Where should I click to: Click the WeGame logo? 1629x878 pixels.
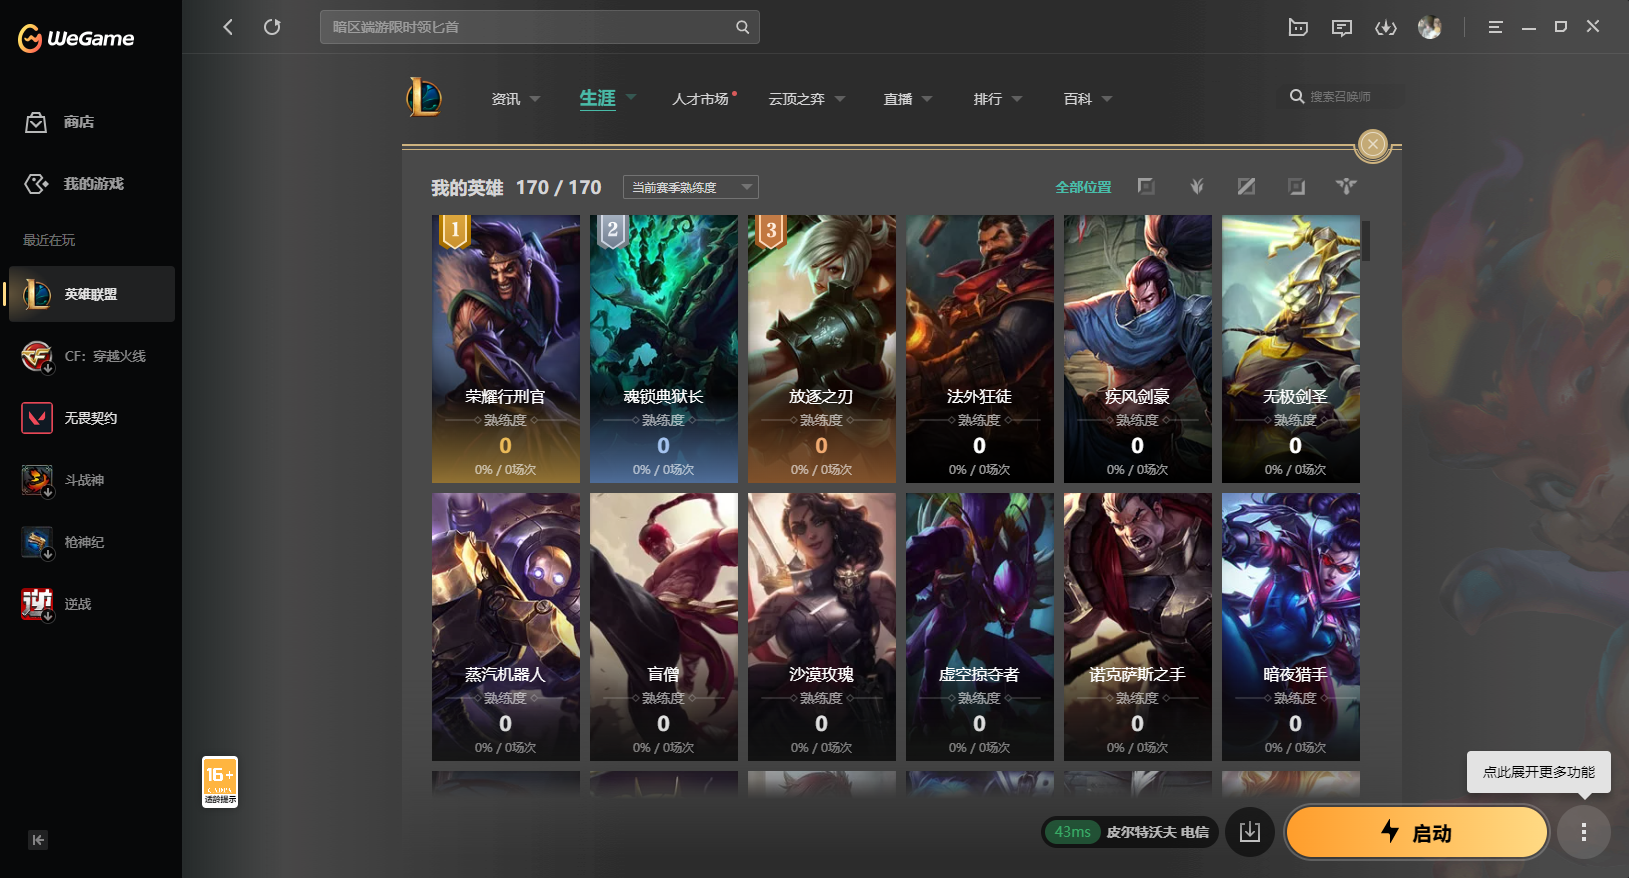76,38
